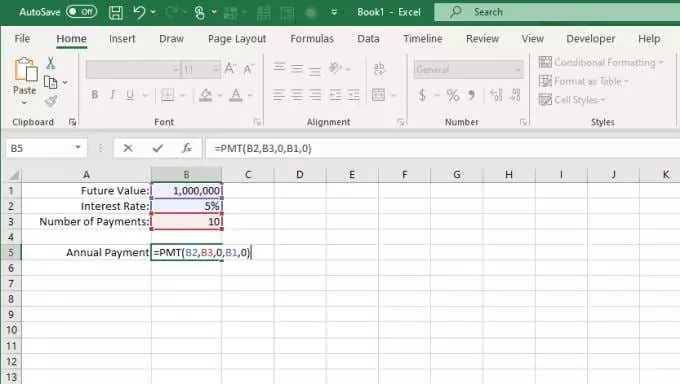Click the Align Right icon
The height and width of the screenshot is (384, 680).
(315, 95)
